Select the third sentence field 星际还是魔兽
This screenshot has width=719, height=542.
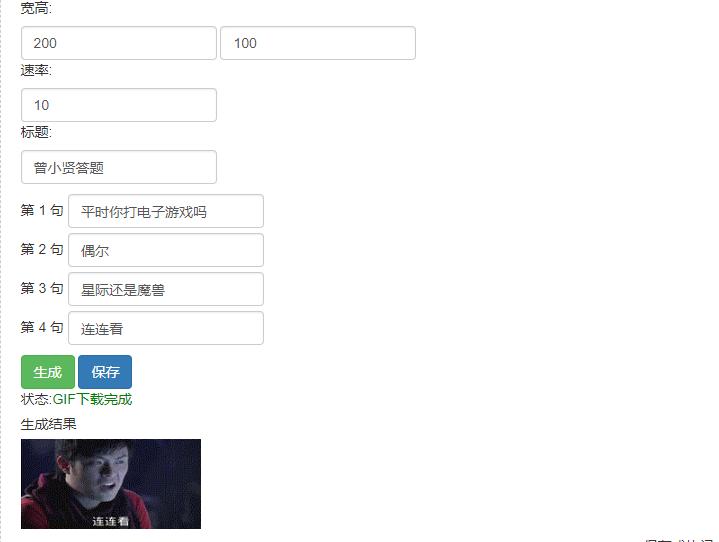pos(166,289)
